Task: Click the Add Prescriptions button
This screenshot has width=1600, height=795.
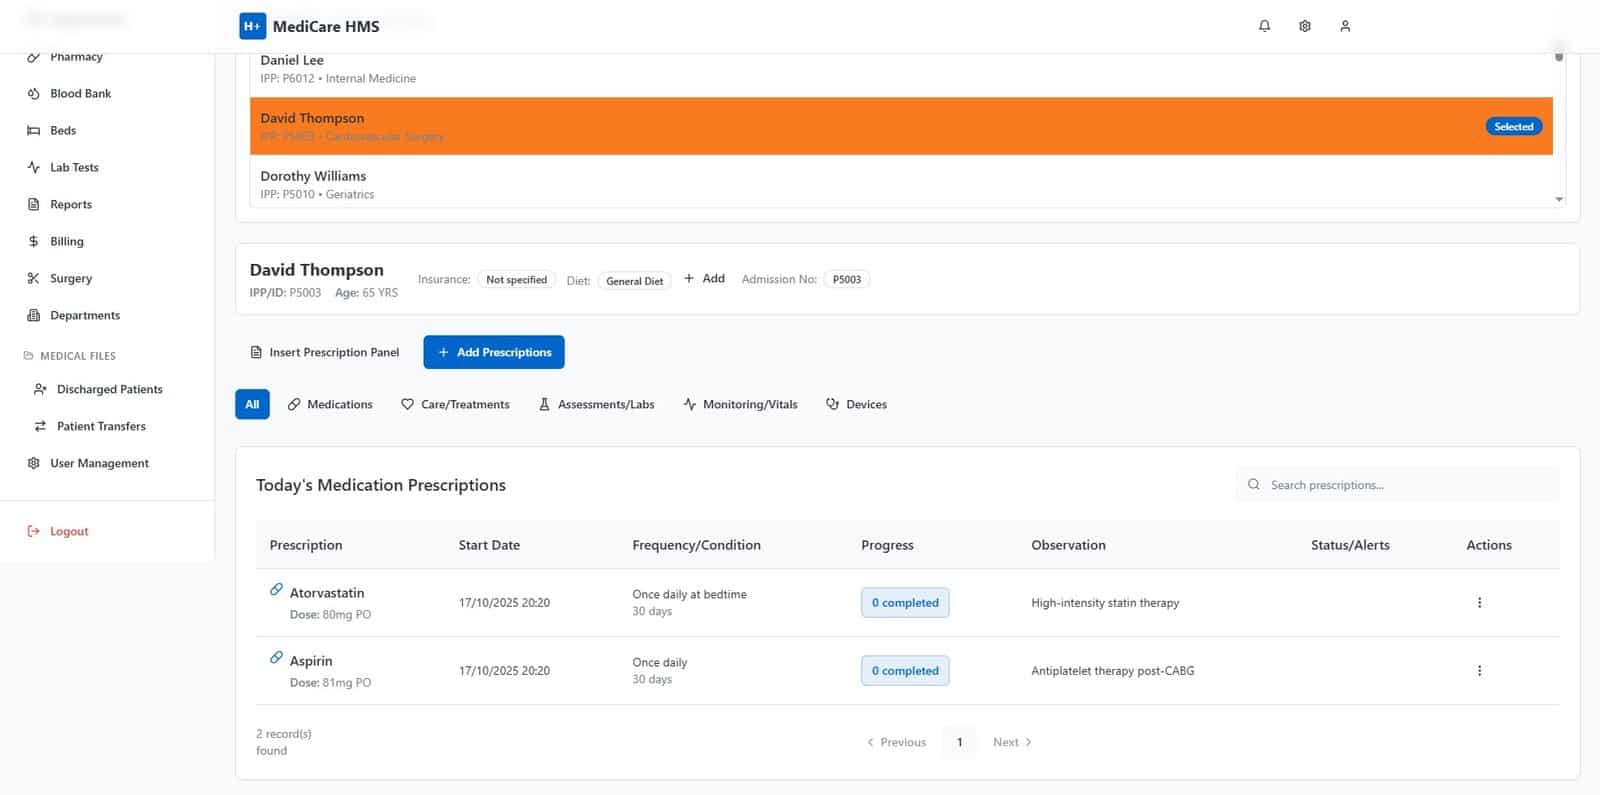Action: point(494,353)
